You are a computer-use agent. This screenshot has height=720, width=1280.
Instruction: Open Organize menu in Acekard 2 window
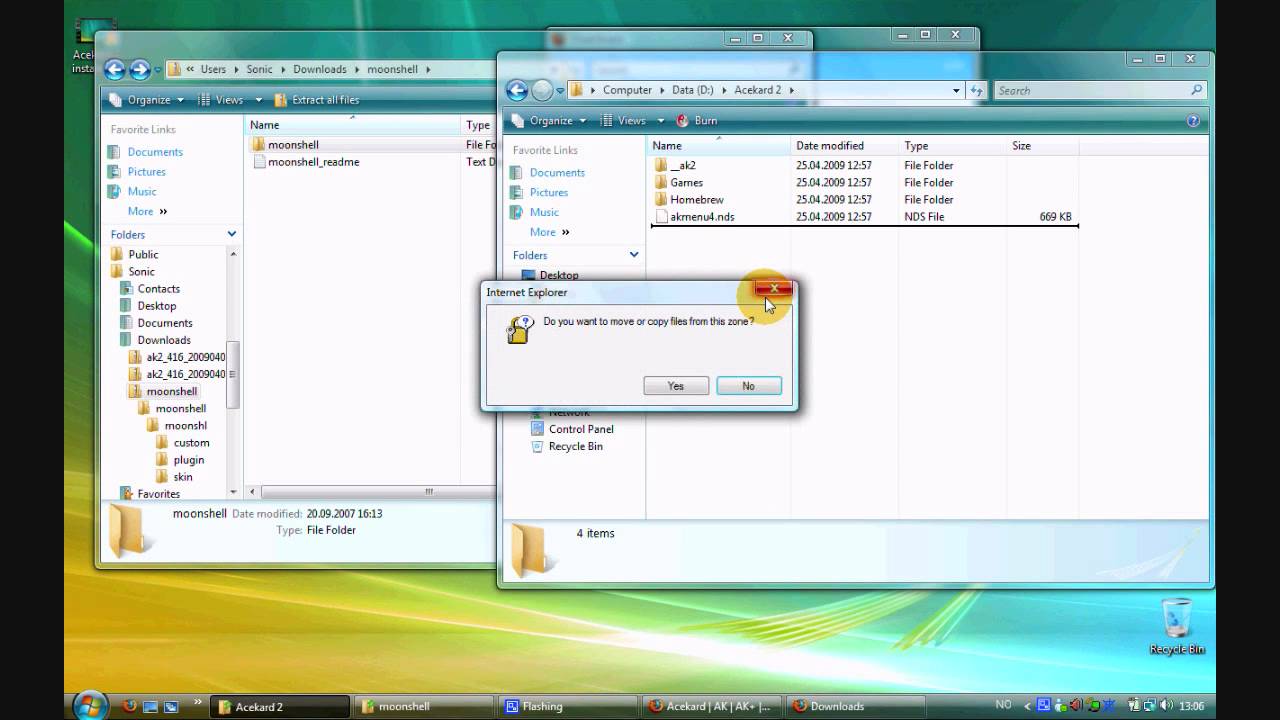point(549,121)
